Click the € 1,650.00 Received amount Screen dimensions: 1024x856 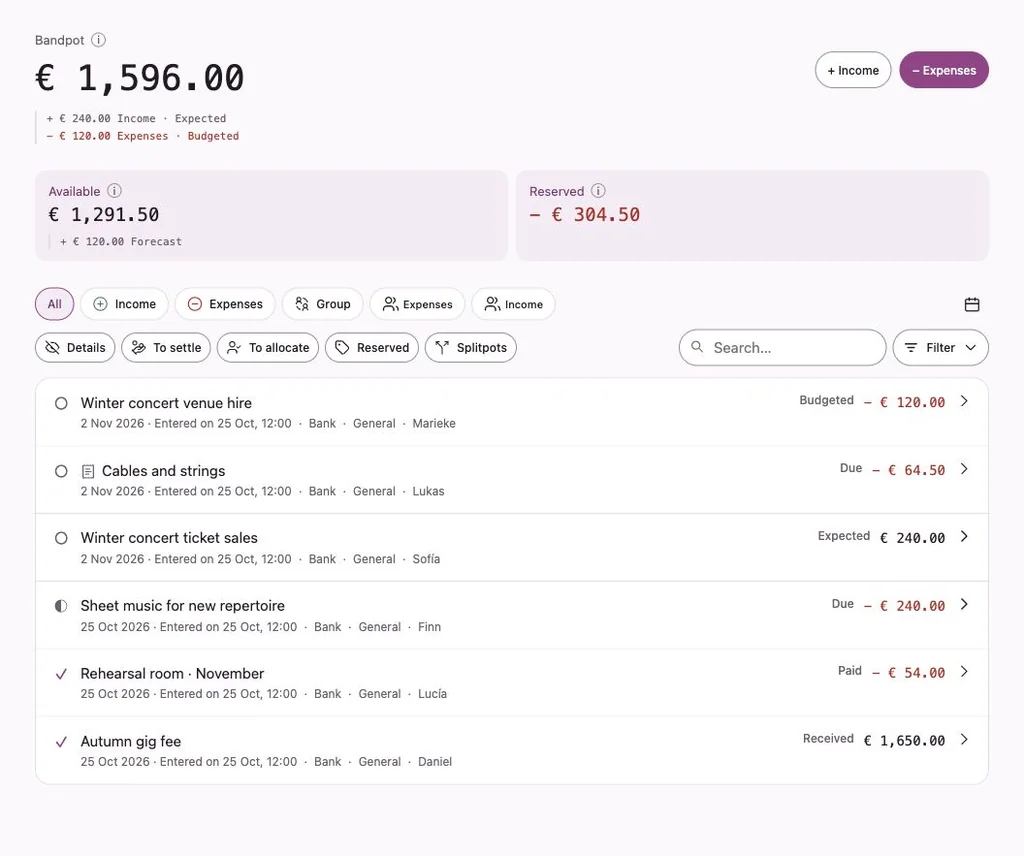pos(904,740)
